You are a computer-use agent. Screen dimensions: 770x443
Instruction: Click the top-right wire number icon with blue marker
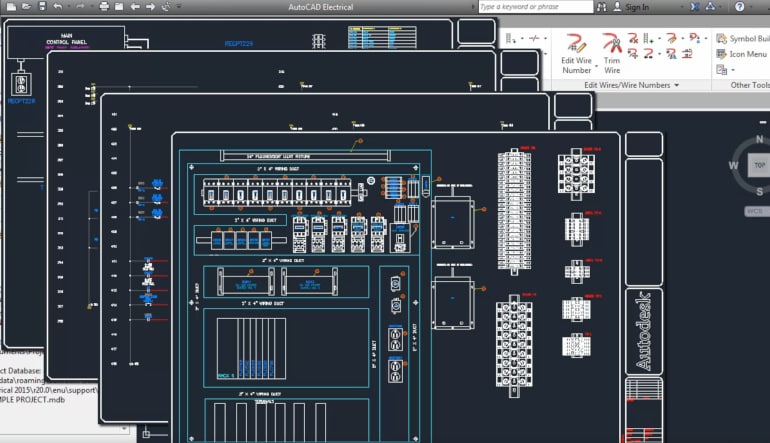(x=694, y=38)
